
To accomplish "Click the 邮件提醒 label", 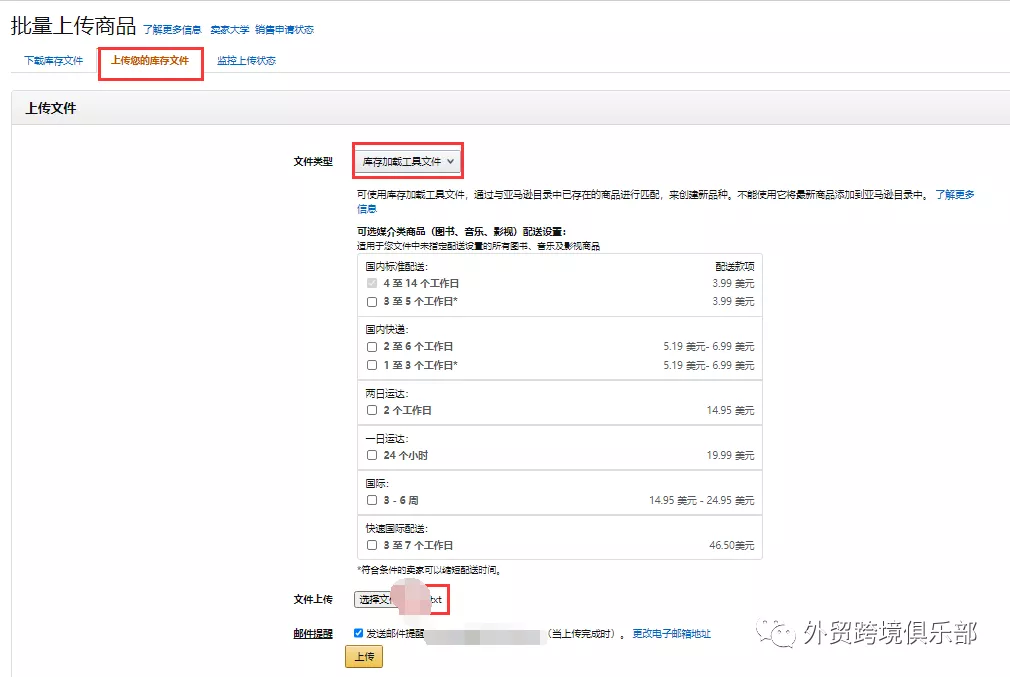I will [x=313, y=634].
